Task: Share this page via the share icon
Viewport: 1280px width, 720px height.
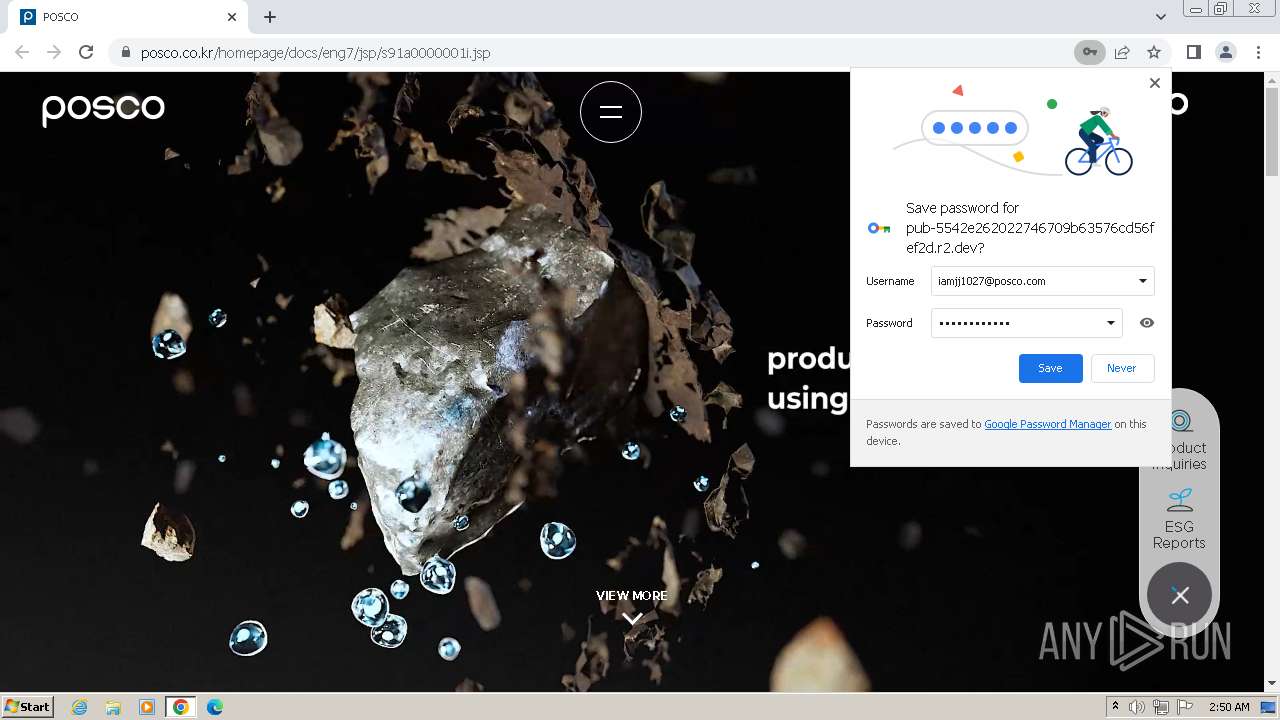Action: pos(1122,52)
